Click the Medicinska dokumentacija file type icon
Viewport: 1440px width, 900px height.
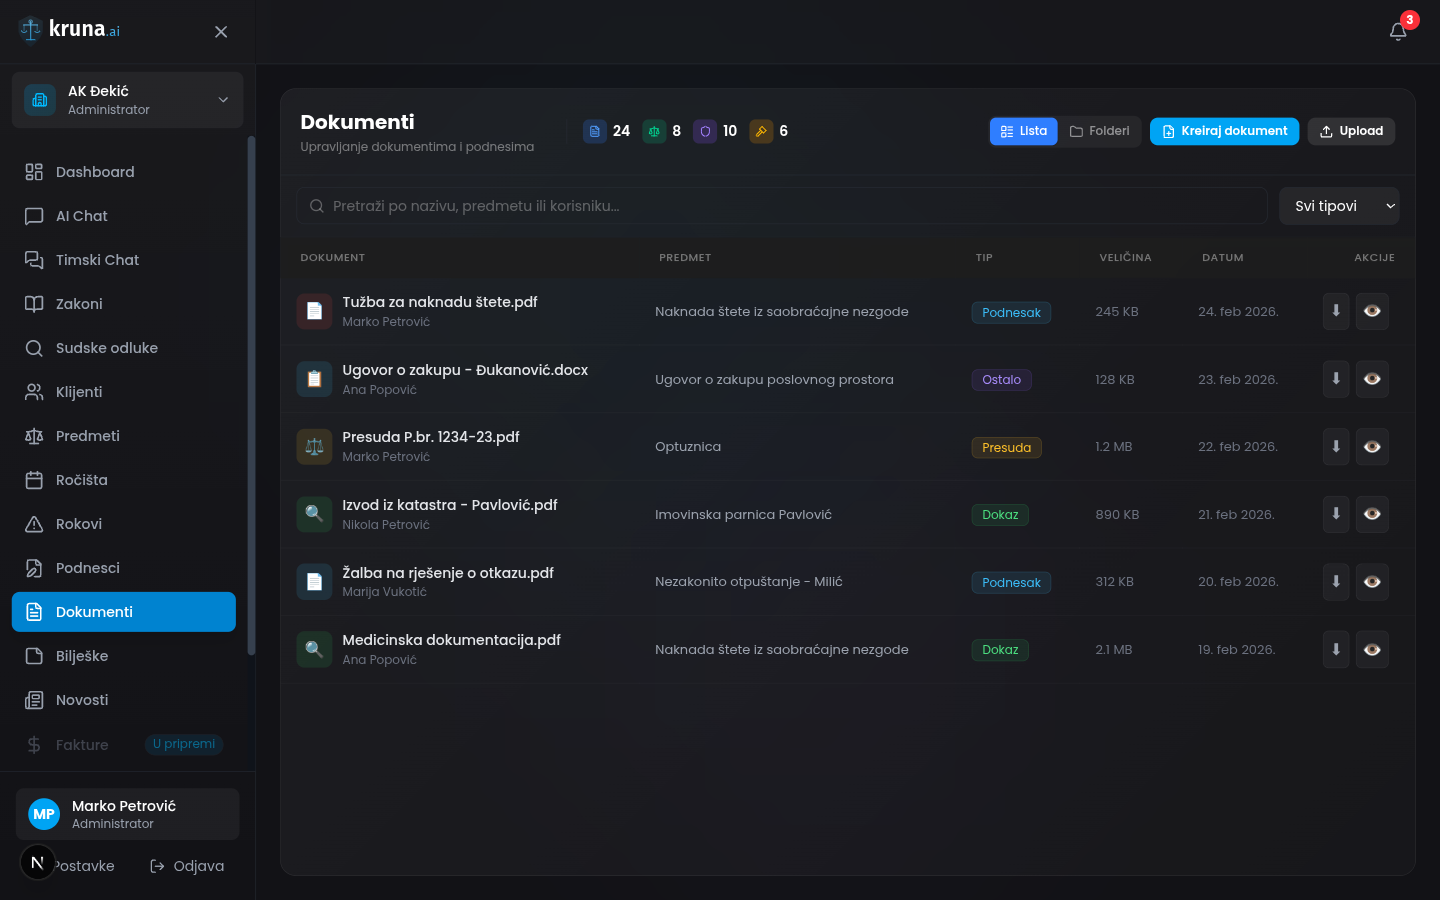pyautogui.click(x=314, y=649)
